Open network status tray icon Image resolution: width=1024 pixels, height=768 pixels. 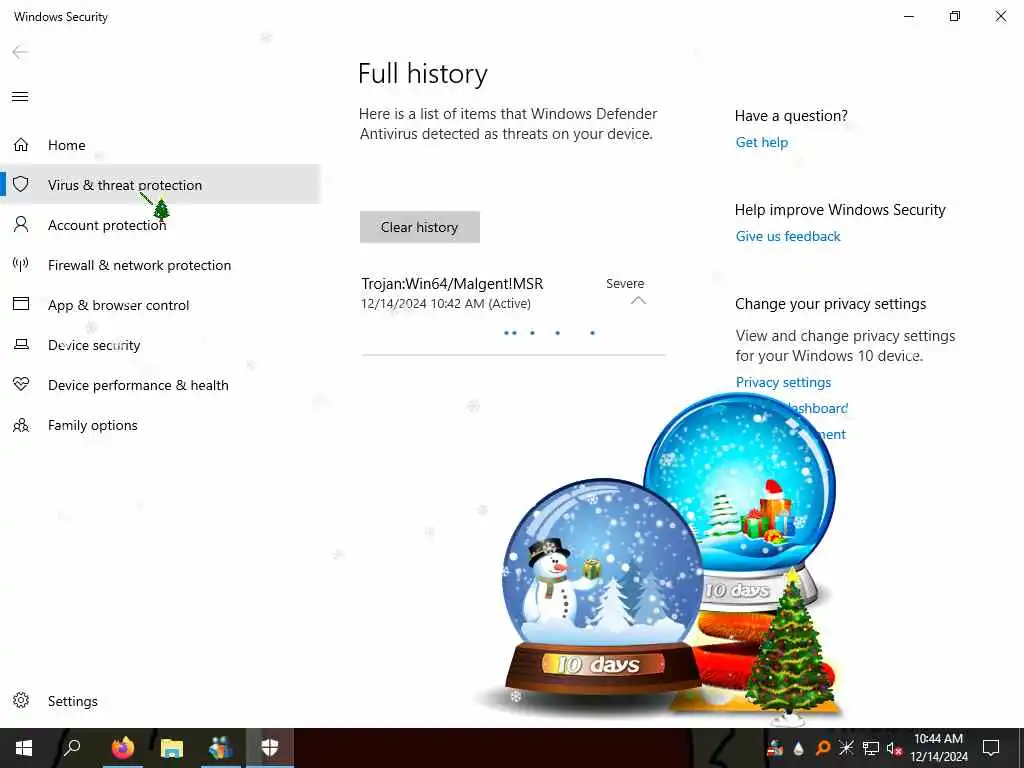[871, 748]
